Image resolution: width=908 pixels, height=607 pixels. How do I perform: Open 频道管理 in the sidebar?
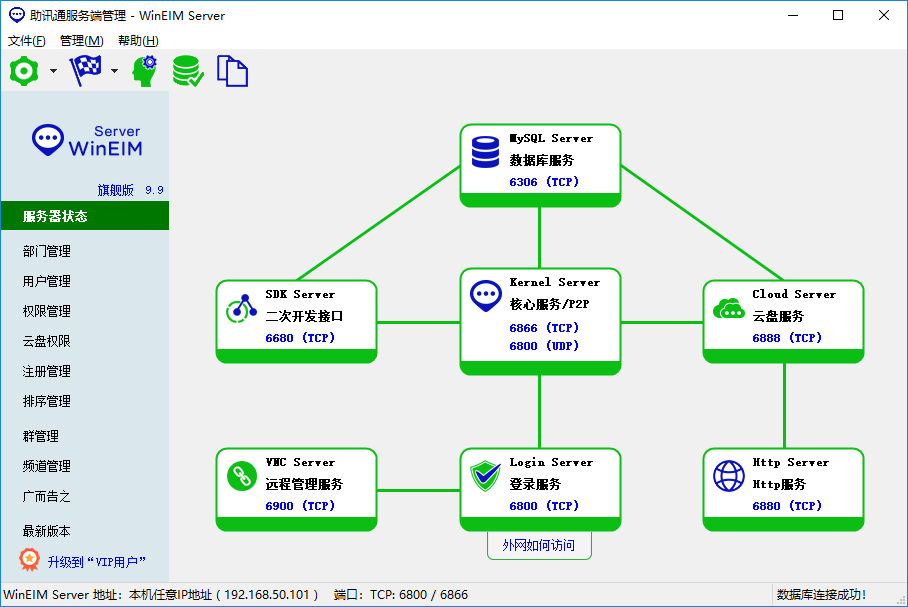pos(47,466)
